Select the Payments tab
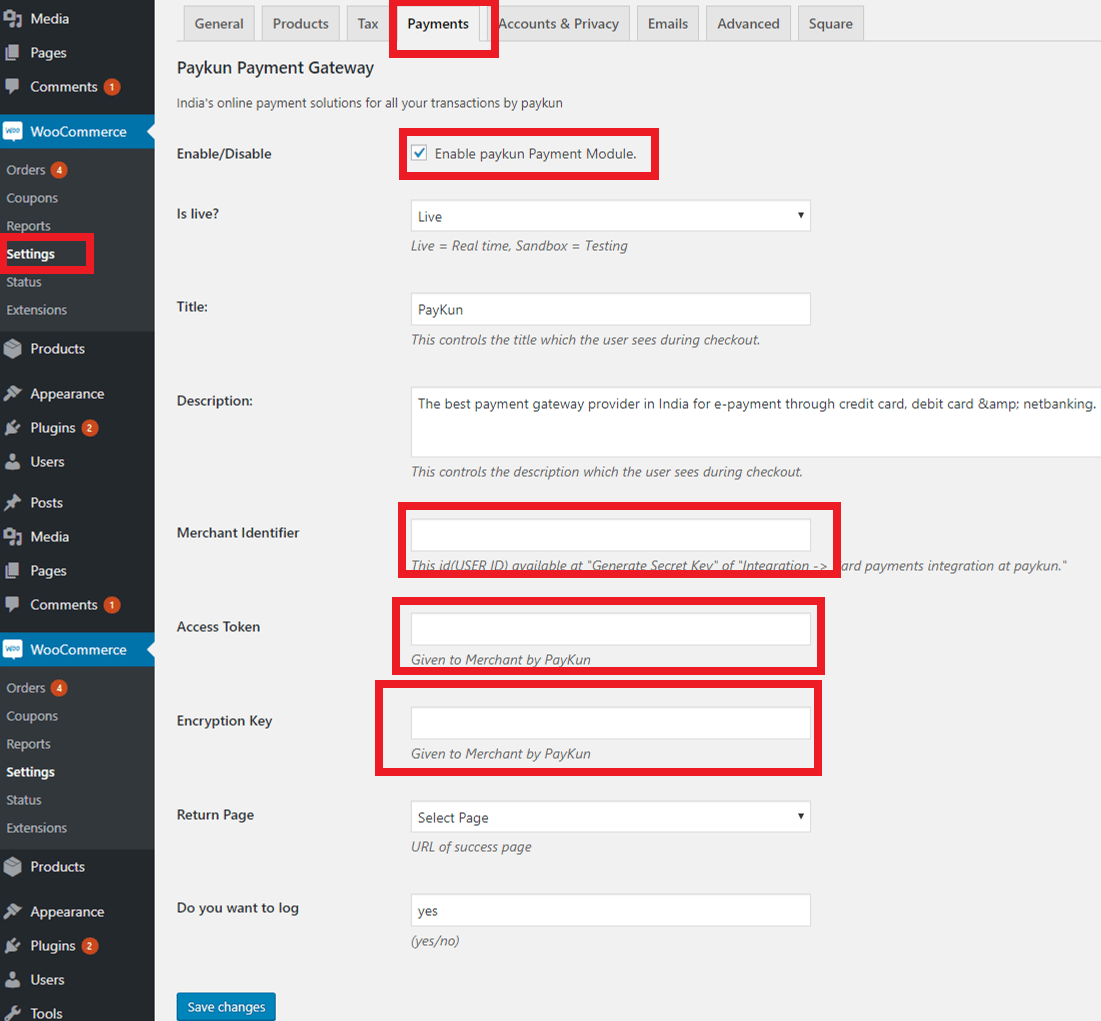Screen dimensions: 1101x1021 click(x=438, y=24)
